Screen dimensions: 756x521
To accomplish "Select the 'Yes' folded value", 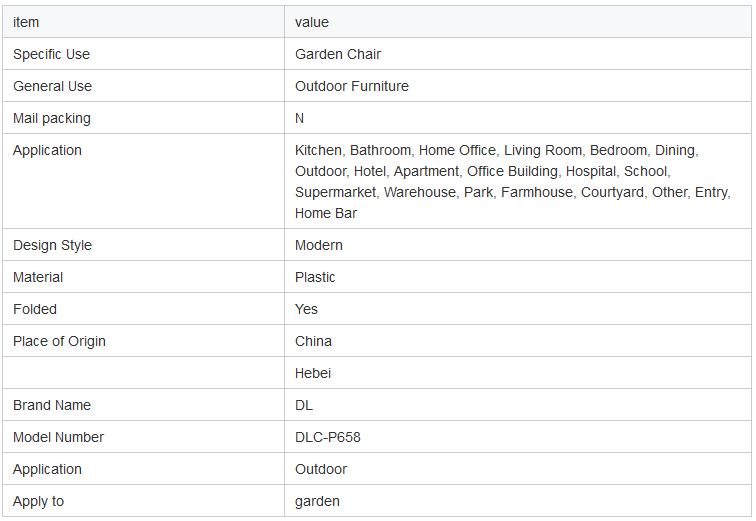I will (x=306, y=309).
